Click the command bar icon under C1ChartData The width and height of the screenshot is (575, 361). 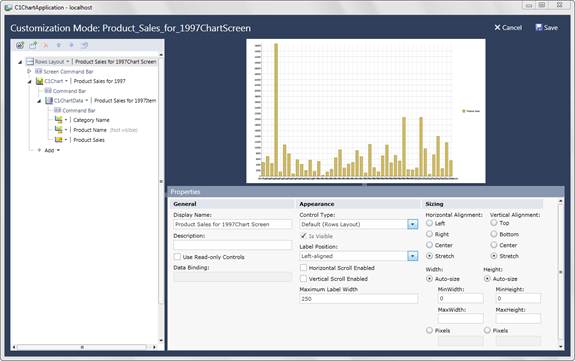pyautogui.click(x=58, y=110)
